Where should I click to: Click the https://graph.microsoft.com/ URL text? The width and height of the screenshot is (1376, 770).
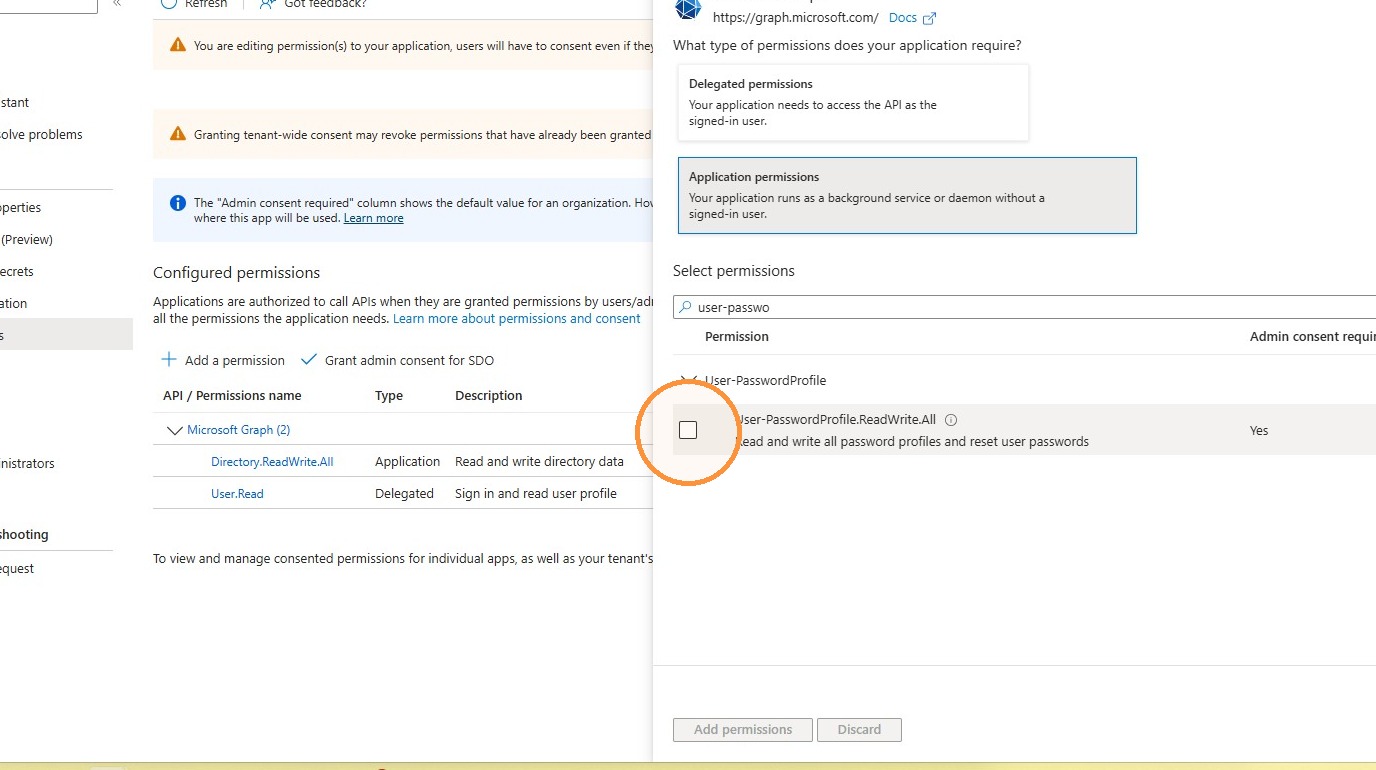click(796, 18)
